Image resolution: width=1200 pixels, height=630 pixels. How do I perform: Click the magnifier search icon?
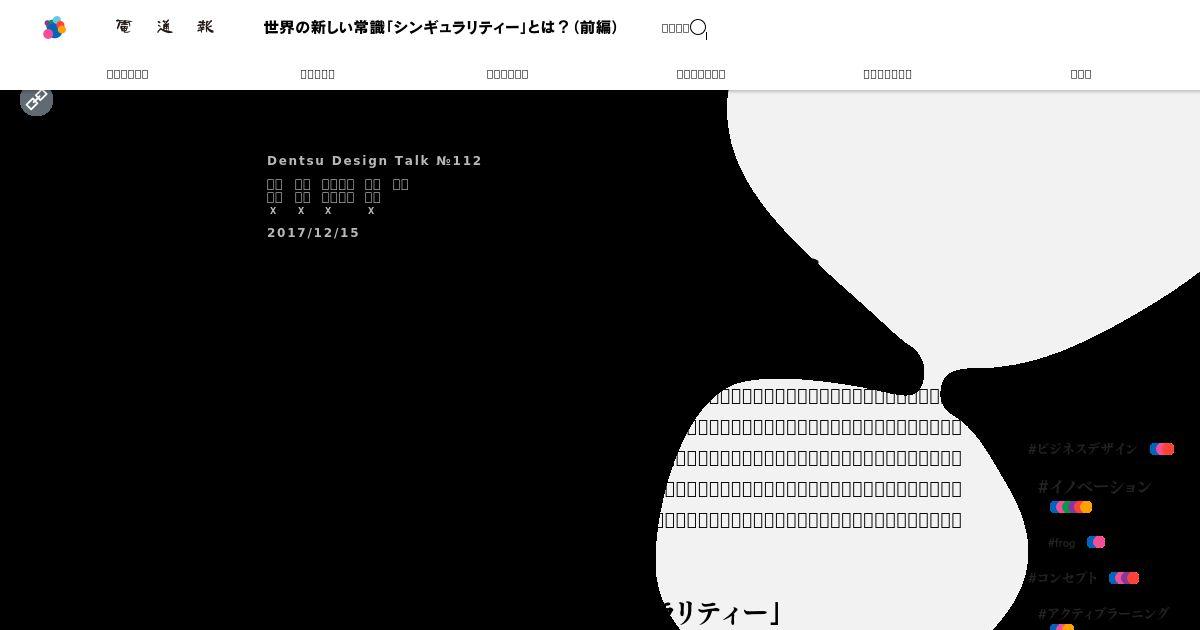click(x=698, y=28)
